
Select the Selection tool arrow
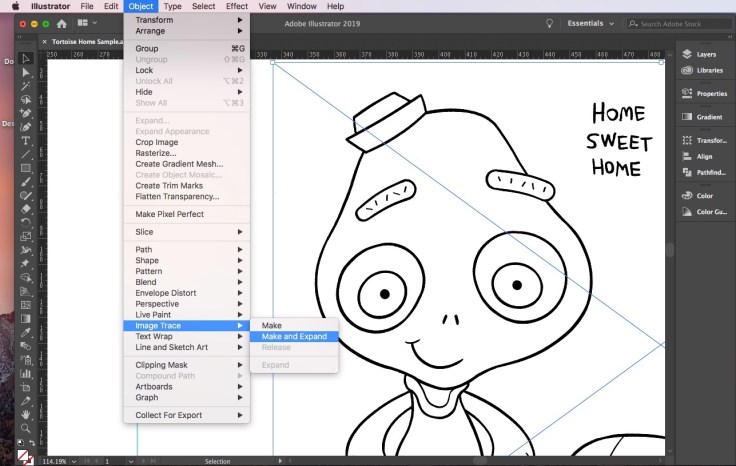[27, 59]
